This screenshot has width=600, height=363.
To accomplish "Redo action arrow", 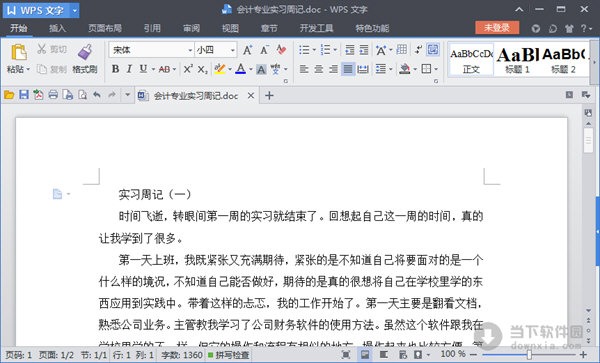I will (112, 95).
